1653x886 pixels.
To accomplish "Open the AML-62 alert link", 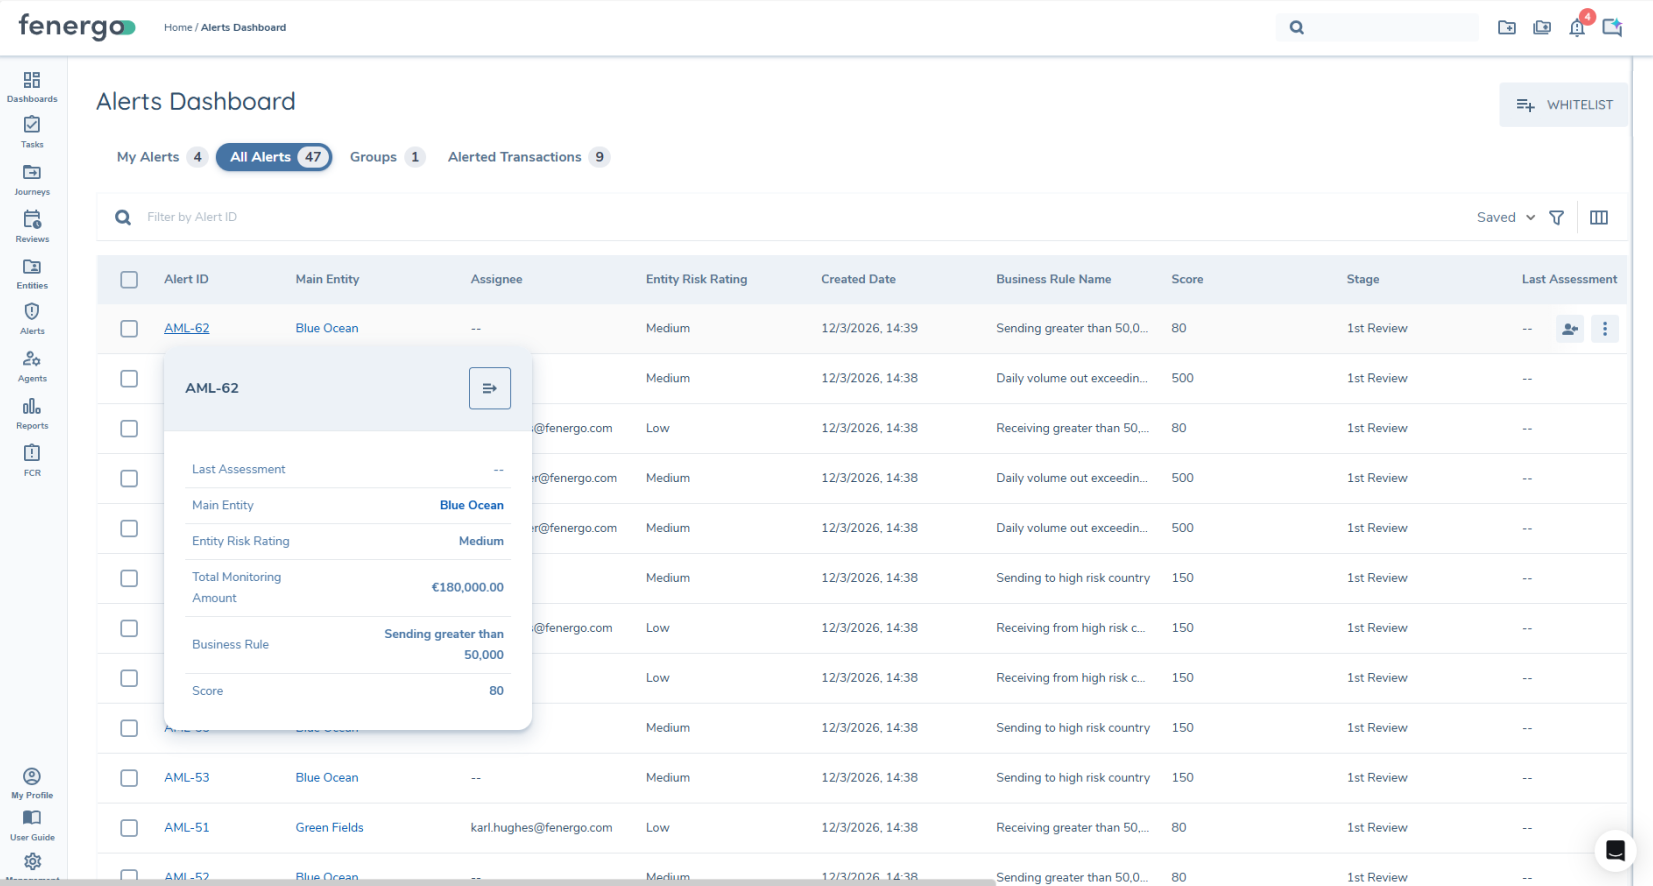I will click(187, 328).
